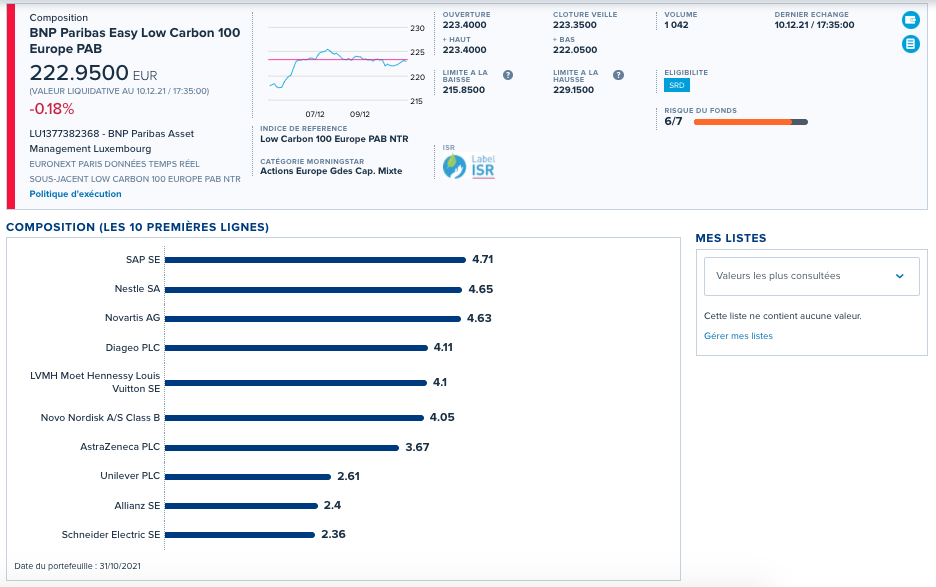
Task: Click the Unilever PLC composition bar
Action: click(248, 477)
